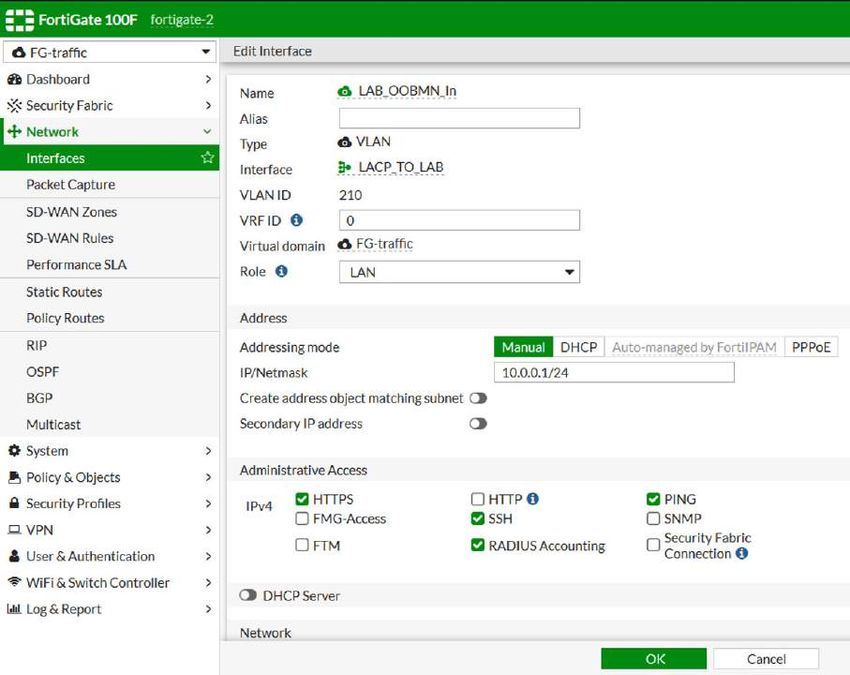Image resolution: width=850 pixels, height=675 pixels.
Task: Select DHCP addressing mode
Action: click(x=578, y=347)
